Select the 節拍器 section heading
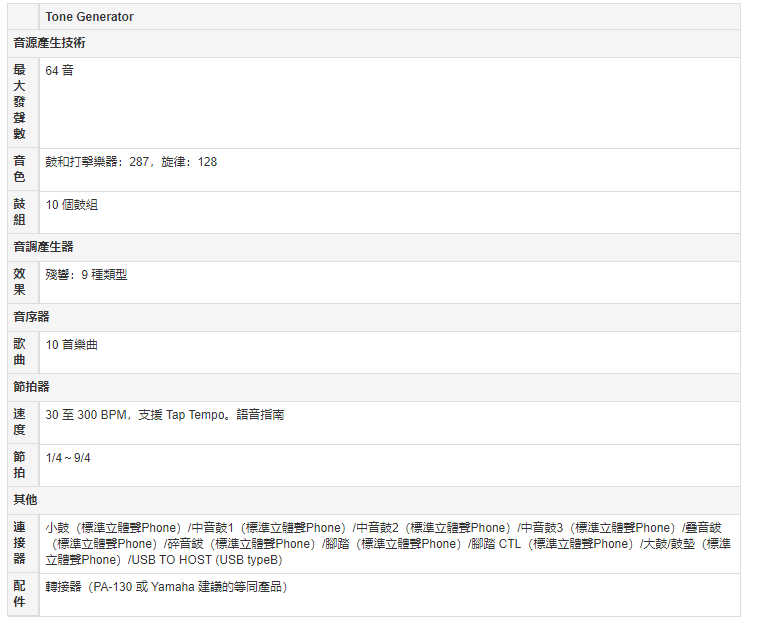The width and height of the screenshot is (758, 629). [x=31, y=387]
